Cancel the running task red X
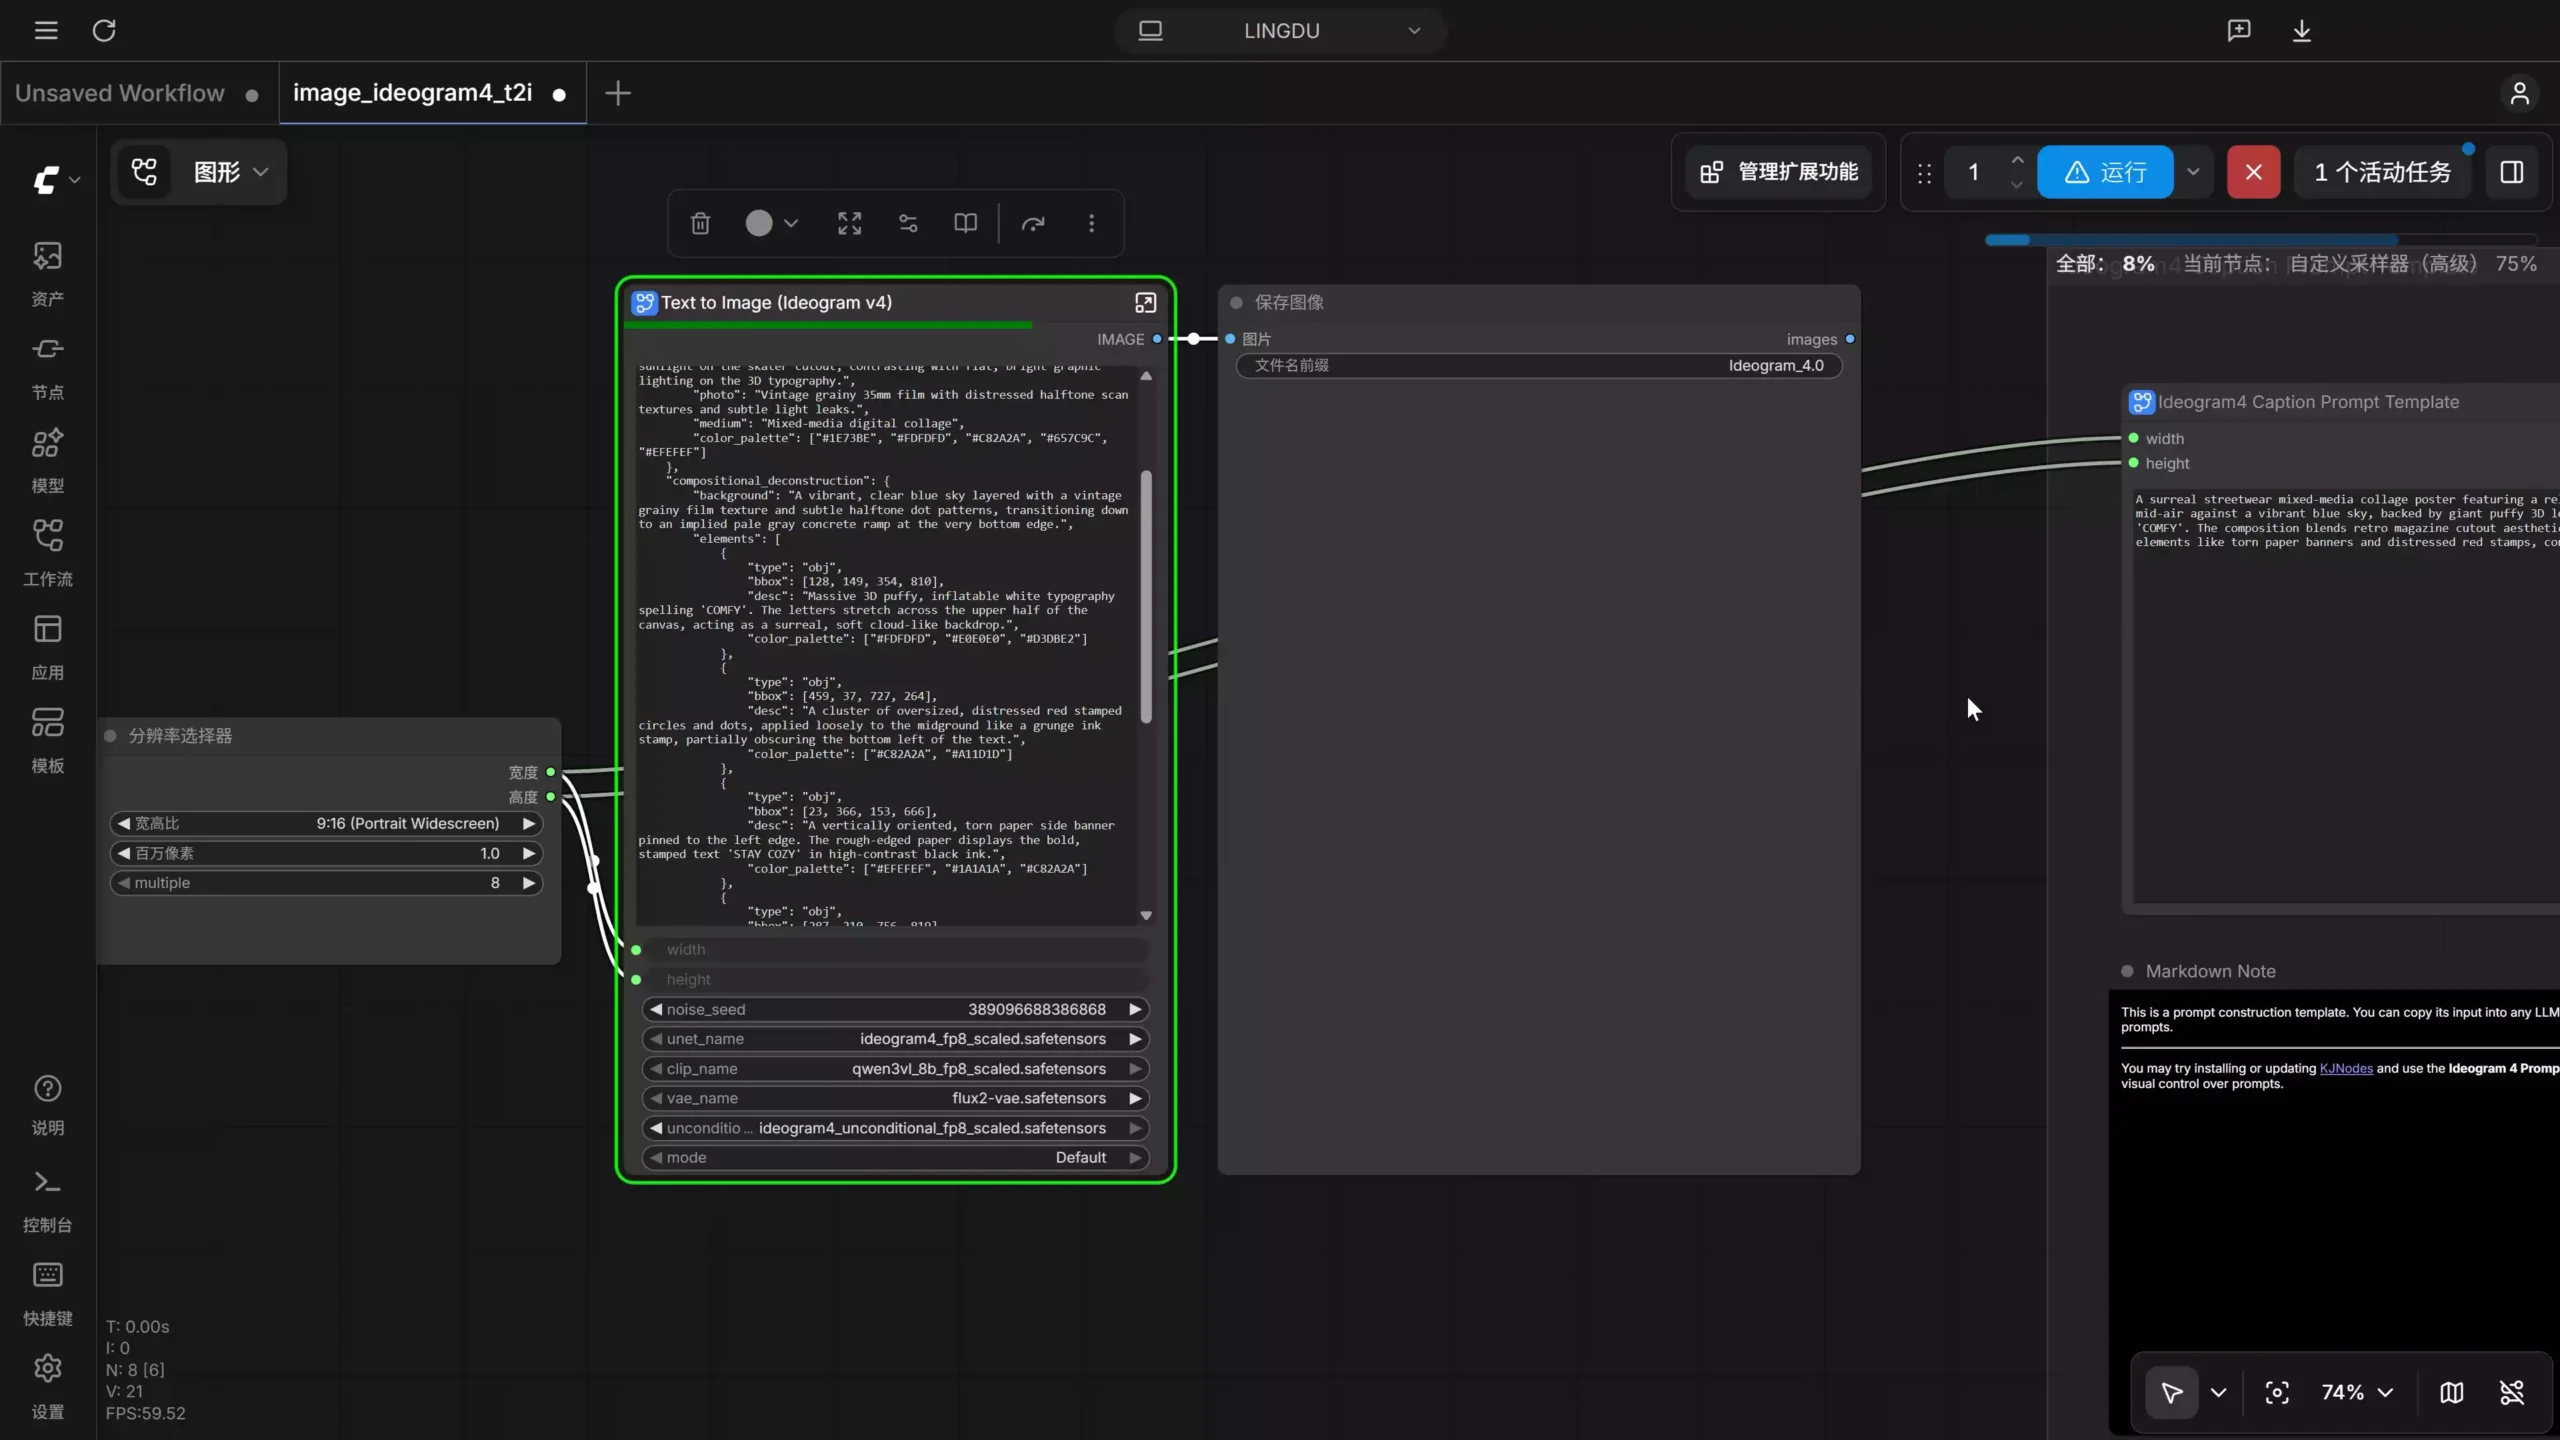The image size is (2560, 1440). click(2253, 172)
